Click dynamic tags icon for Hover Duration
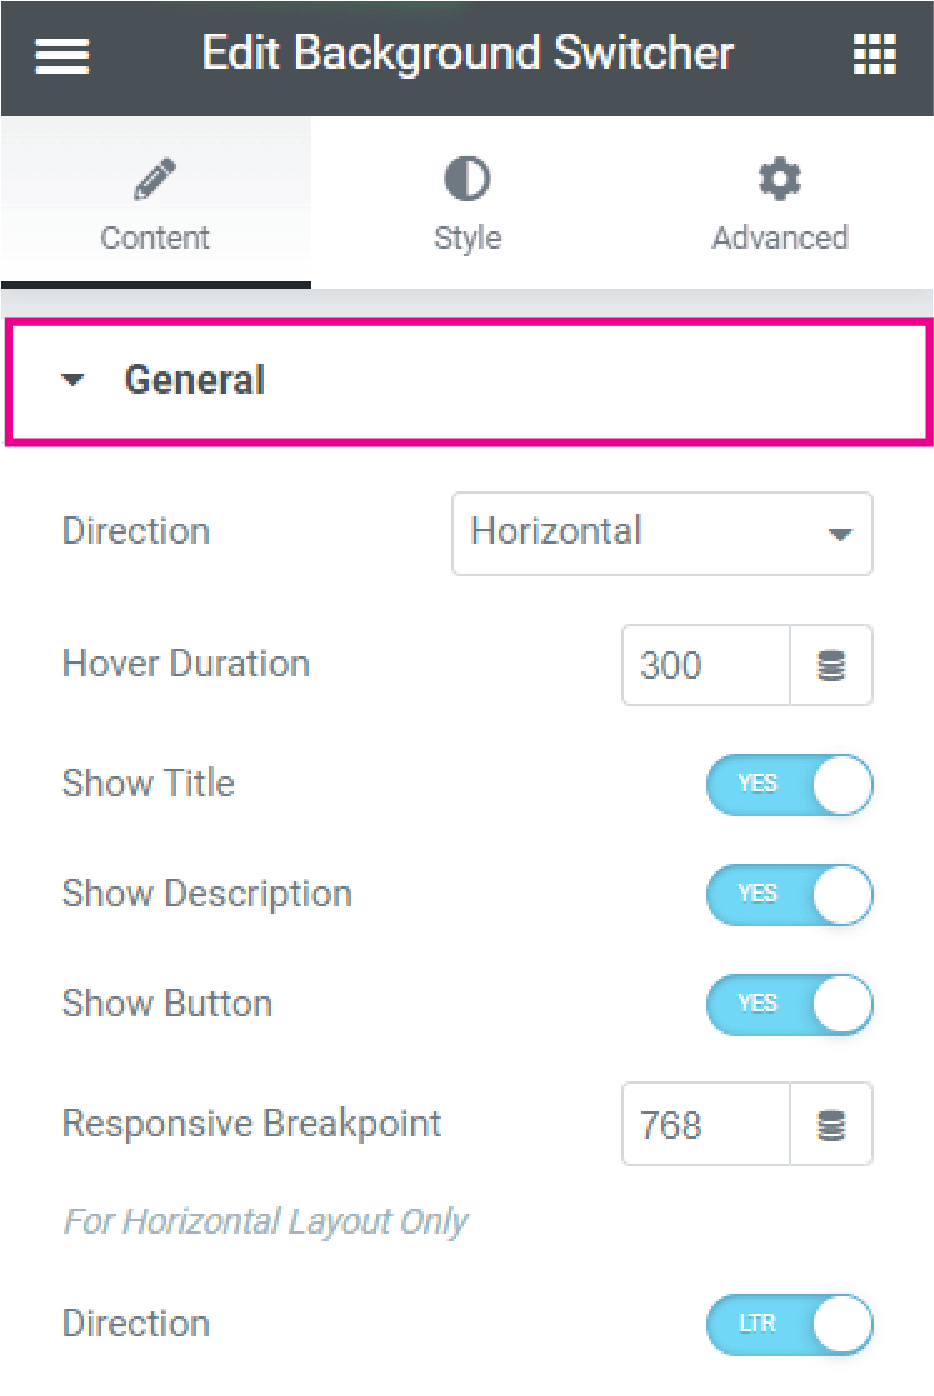Image resolution: width=934 pixels, height=1396 pixels. tap(831, 665)
